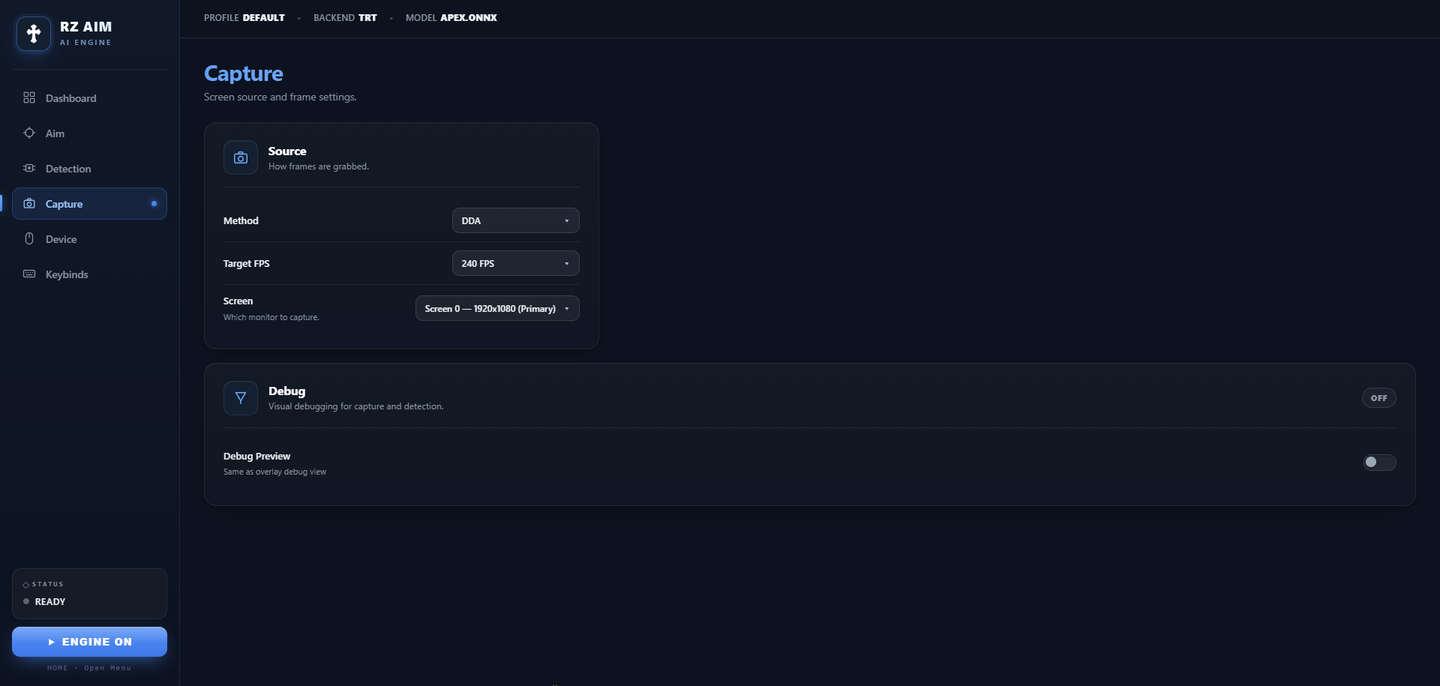
Task: Expand the Target FPS dropdown
Action: 515,264
